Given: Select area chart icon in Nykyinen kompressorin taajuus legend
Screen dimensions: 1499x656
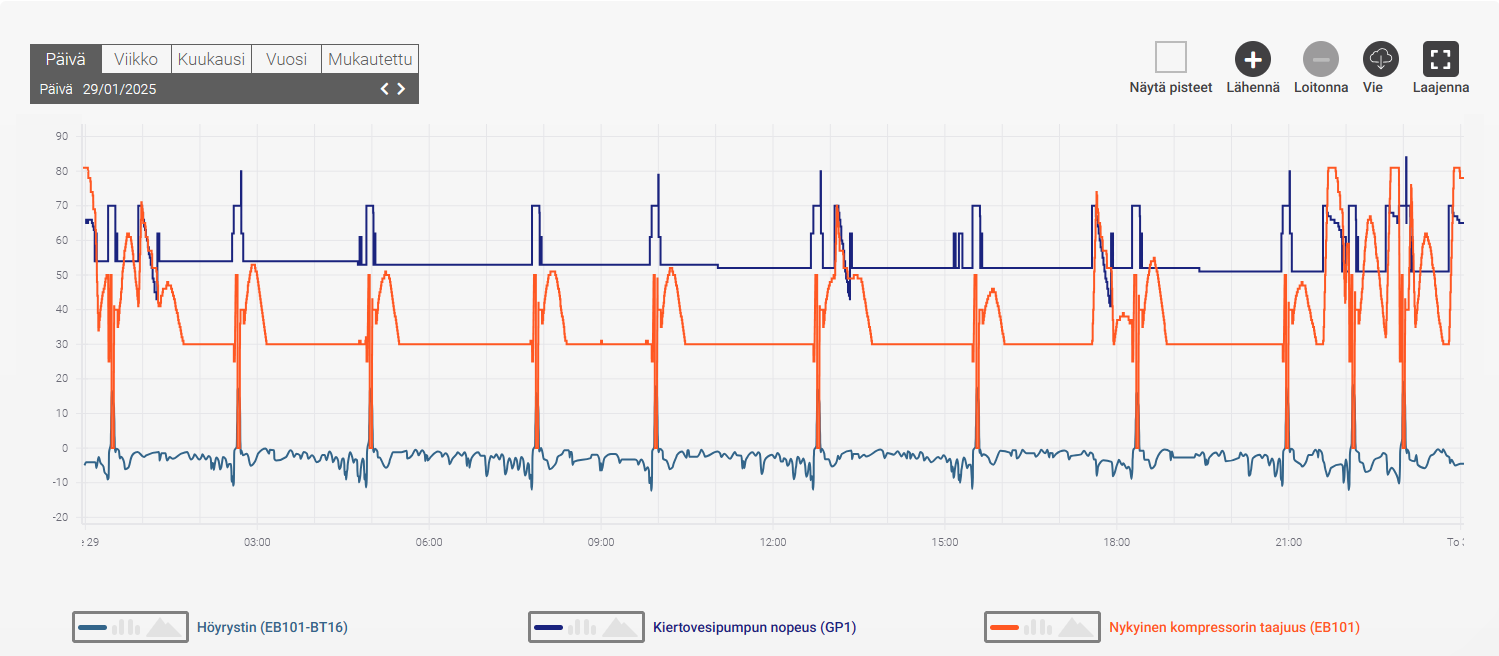Looking at the screenshot, I should pyautogui.click(x=1076, y=627).
